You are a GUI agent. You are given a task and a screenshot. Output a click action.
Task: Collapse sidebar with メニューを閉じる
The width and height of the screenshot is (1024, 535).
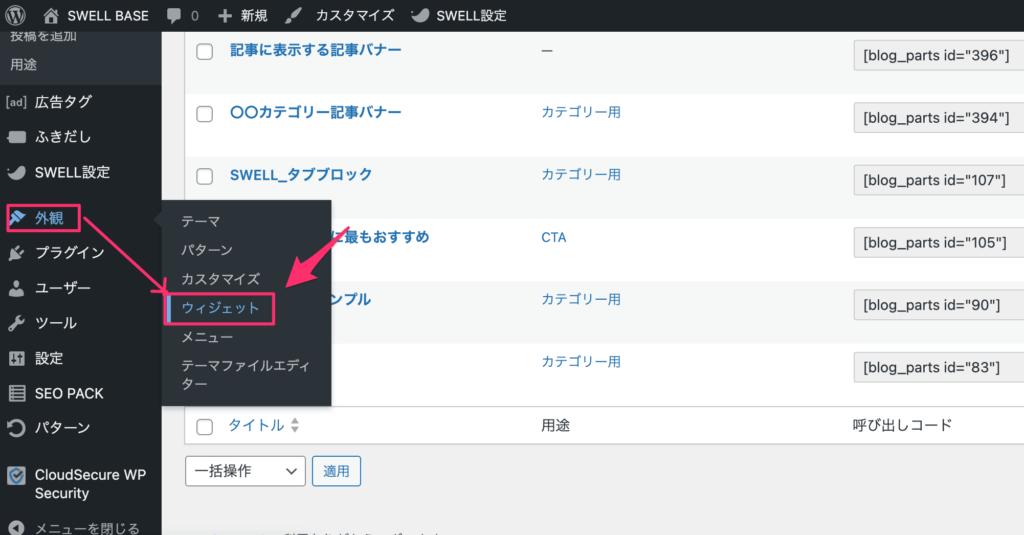click(x=86, y=527)
